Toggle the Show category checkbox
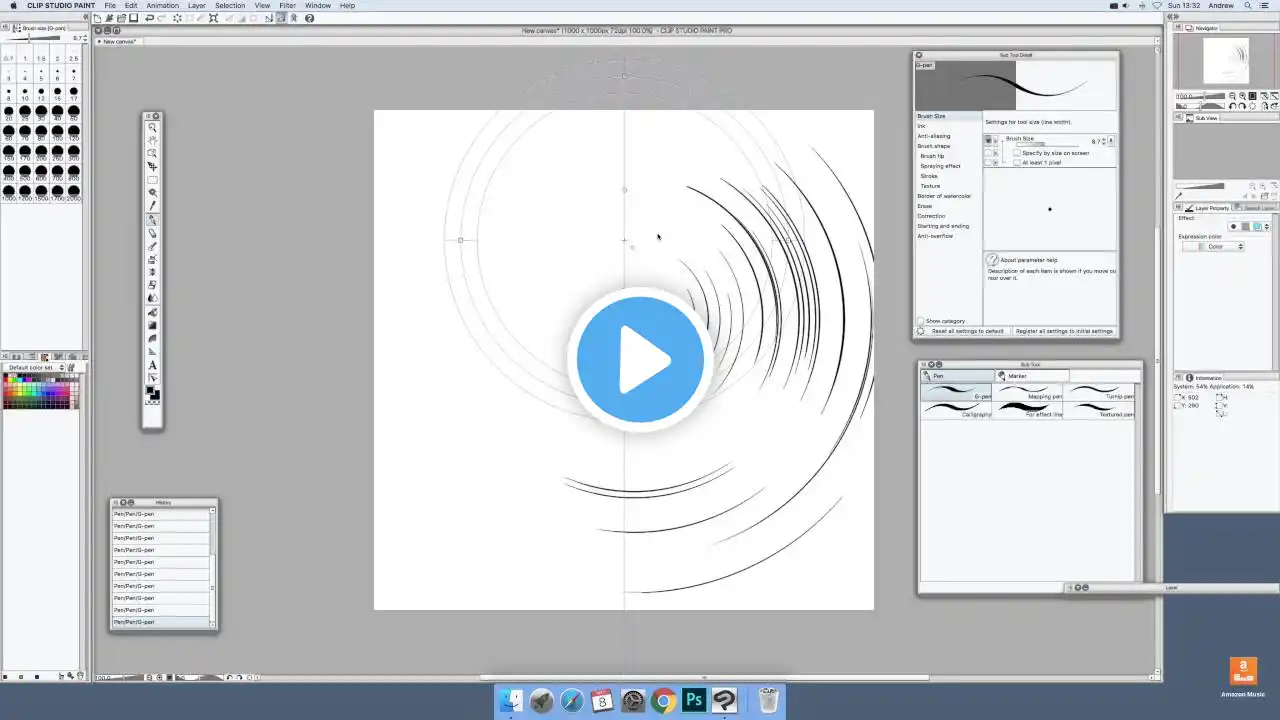Image resolution: width=1280 pixels, height=720 pixels. [921, 321]
